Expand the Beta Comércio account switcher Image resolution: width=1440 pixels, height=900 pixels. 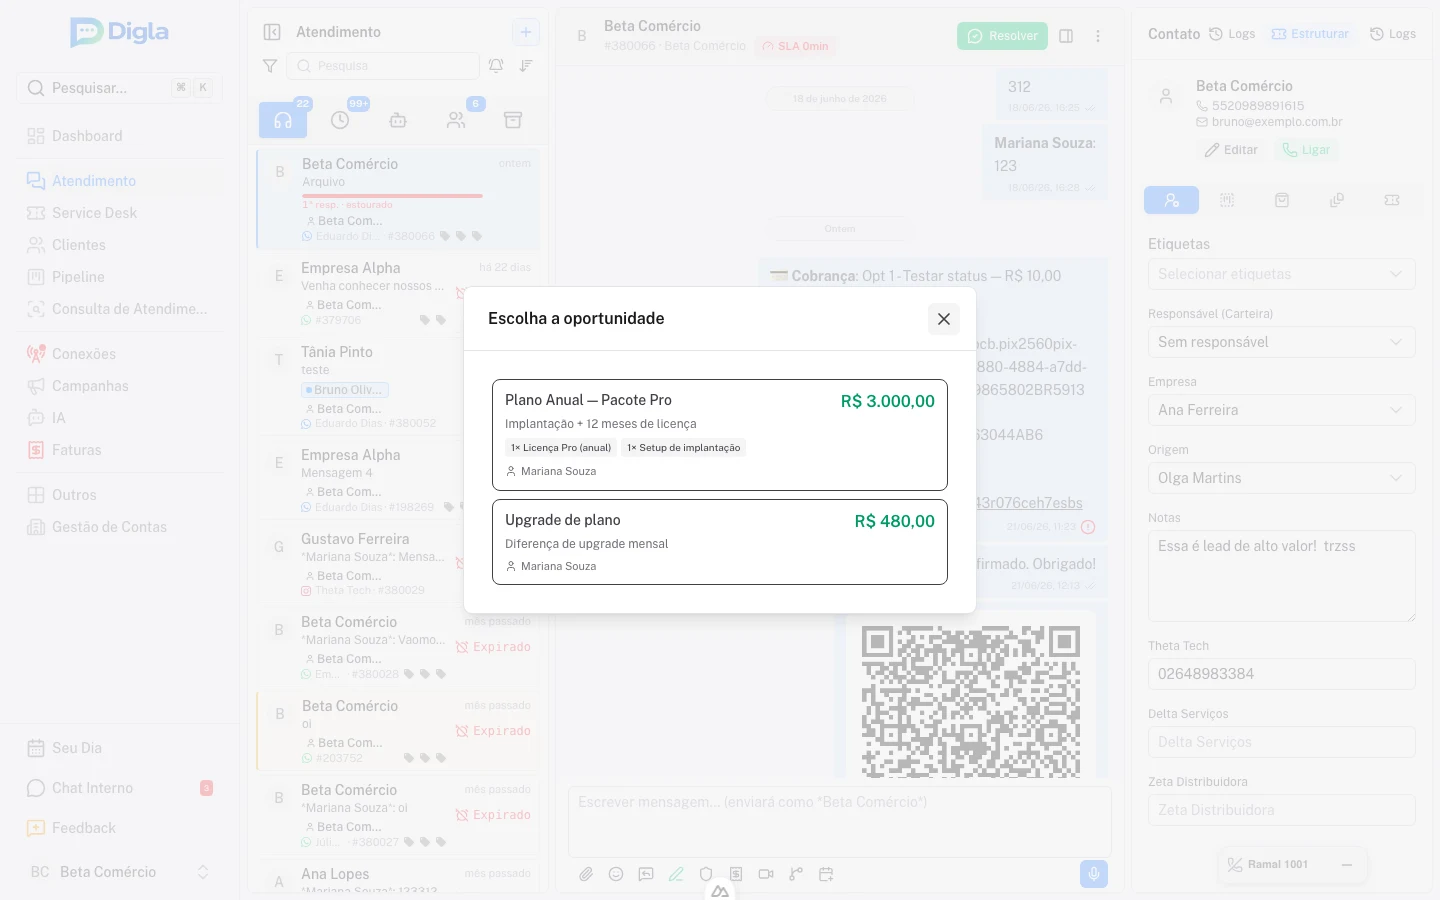pos(120,872)
